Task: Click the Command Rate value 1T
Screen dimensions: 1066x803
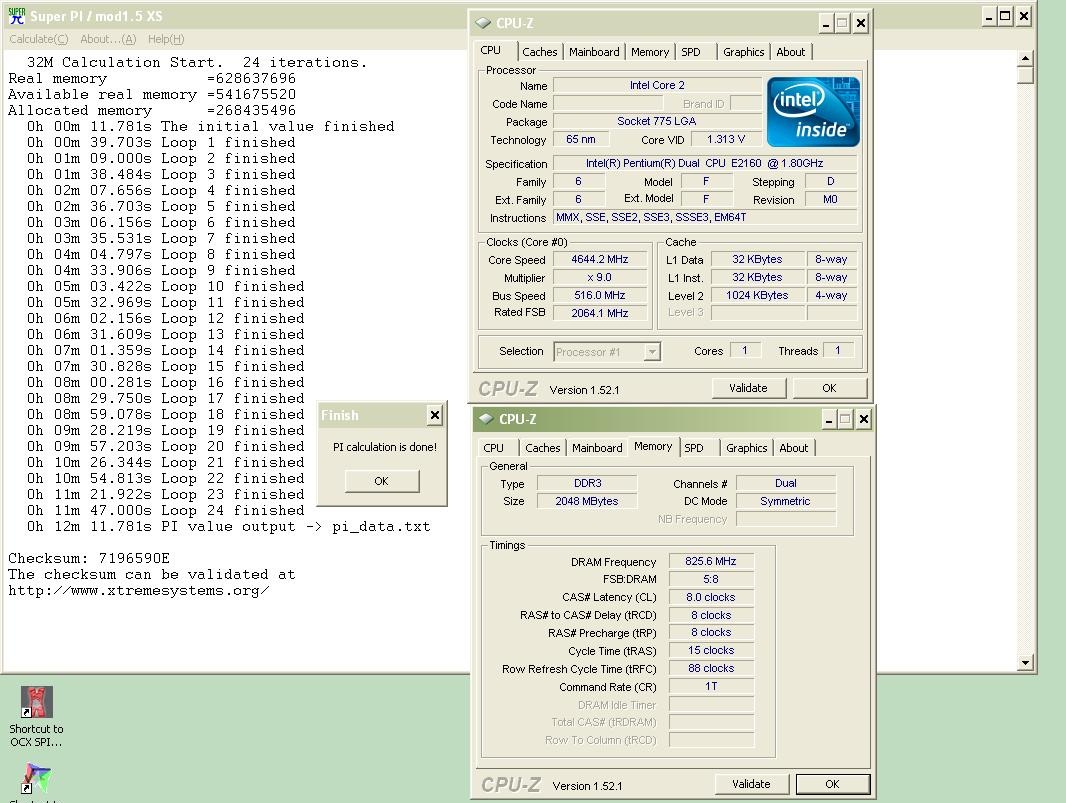Action: [x=711, y=687]
